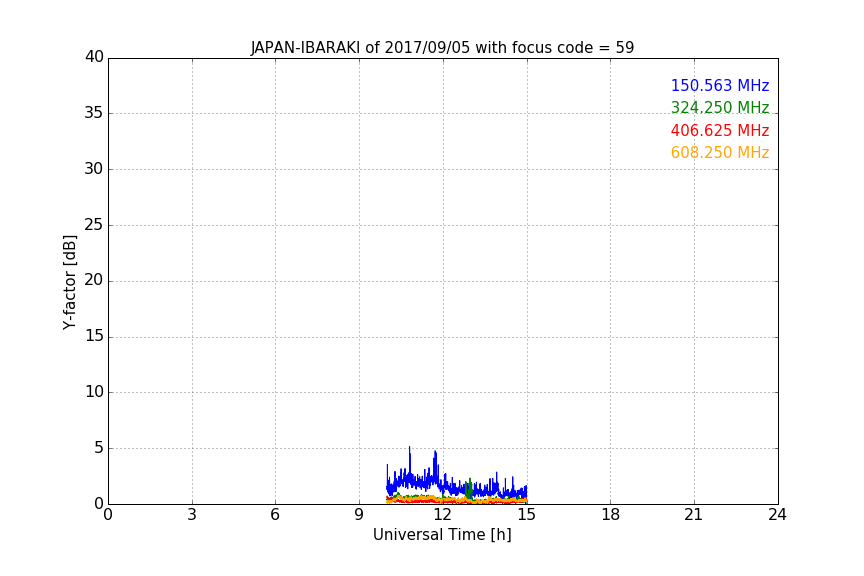864x576 pixels.
Task: Click the y-axis tick value 30
Action: 94,169
